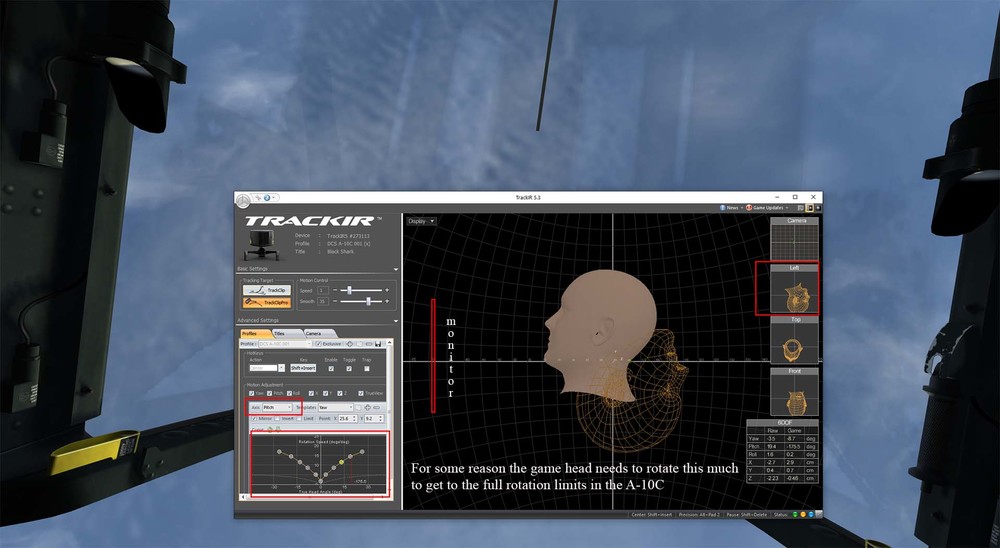This screenshot has width=1000, height=548.
Task: Select the Front view thumbnail
Action: point(795,392)
